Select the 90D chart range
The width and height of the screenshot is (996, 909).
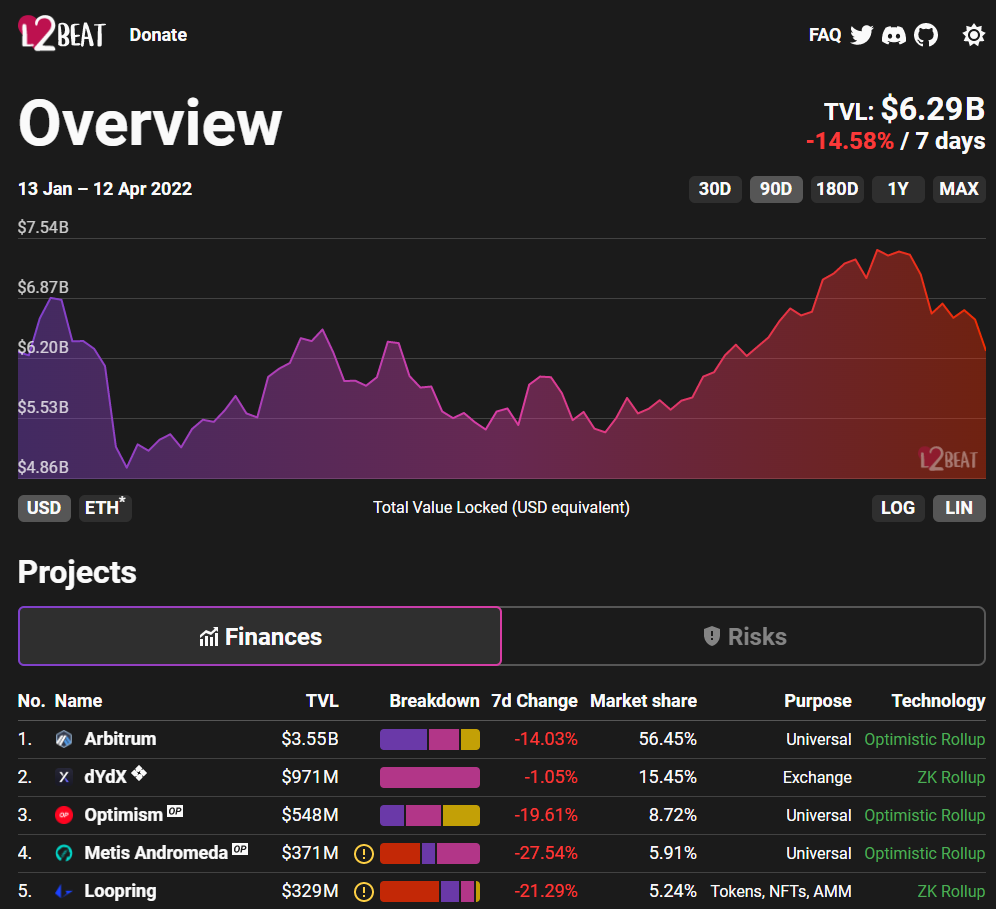coord(776,189)
